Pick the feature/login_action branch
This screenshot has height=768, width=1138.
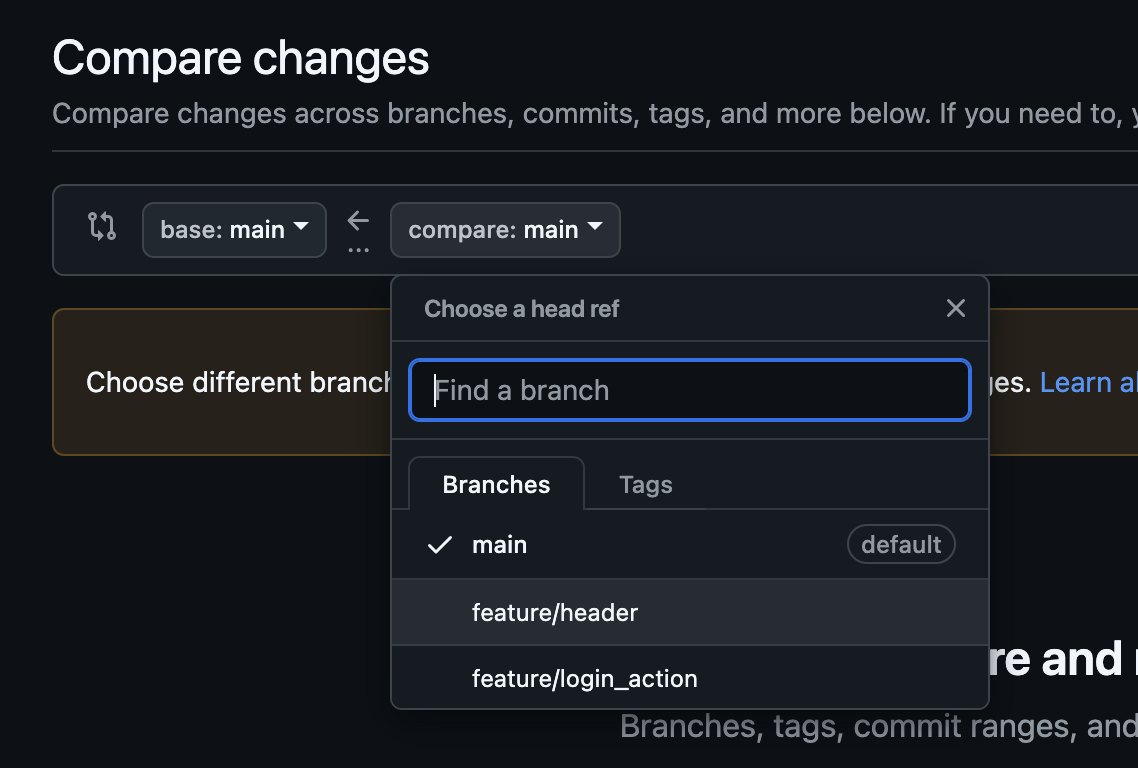tap(689, 678)
